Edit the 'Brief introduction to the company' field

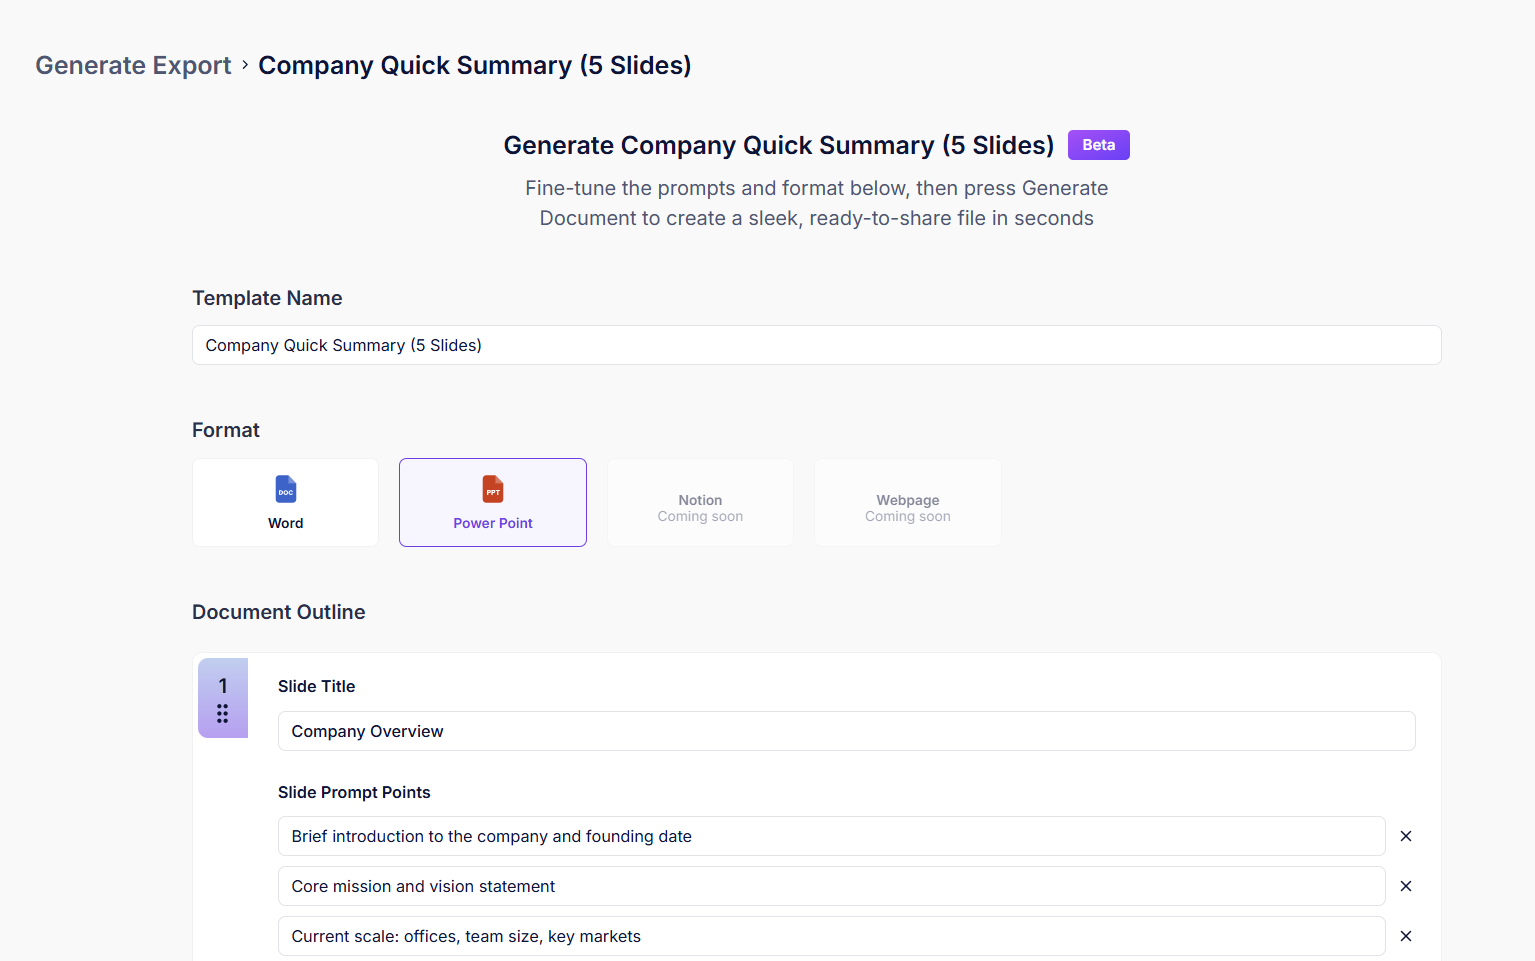point(831,836)
